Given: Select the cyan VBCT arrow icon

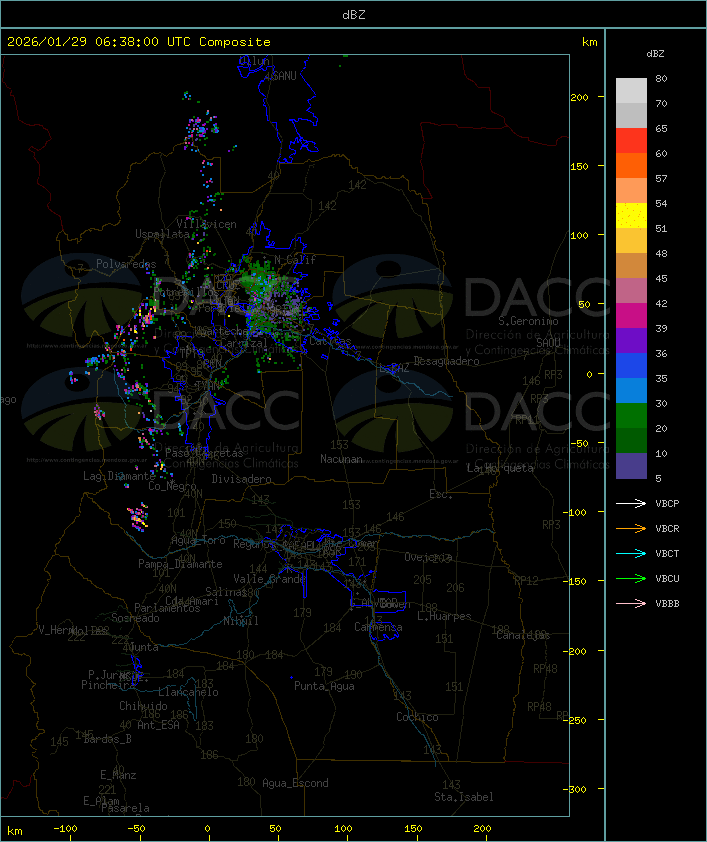Looking at the screenshot, I should pyautogui.click(x=631, y=554).
